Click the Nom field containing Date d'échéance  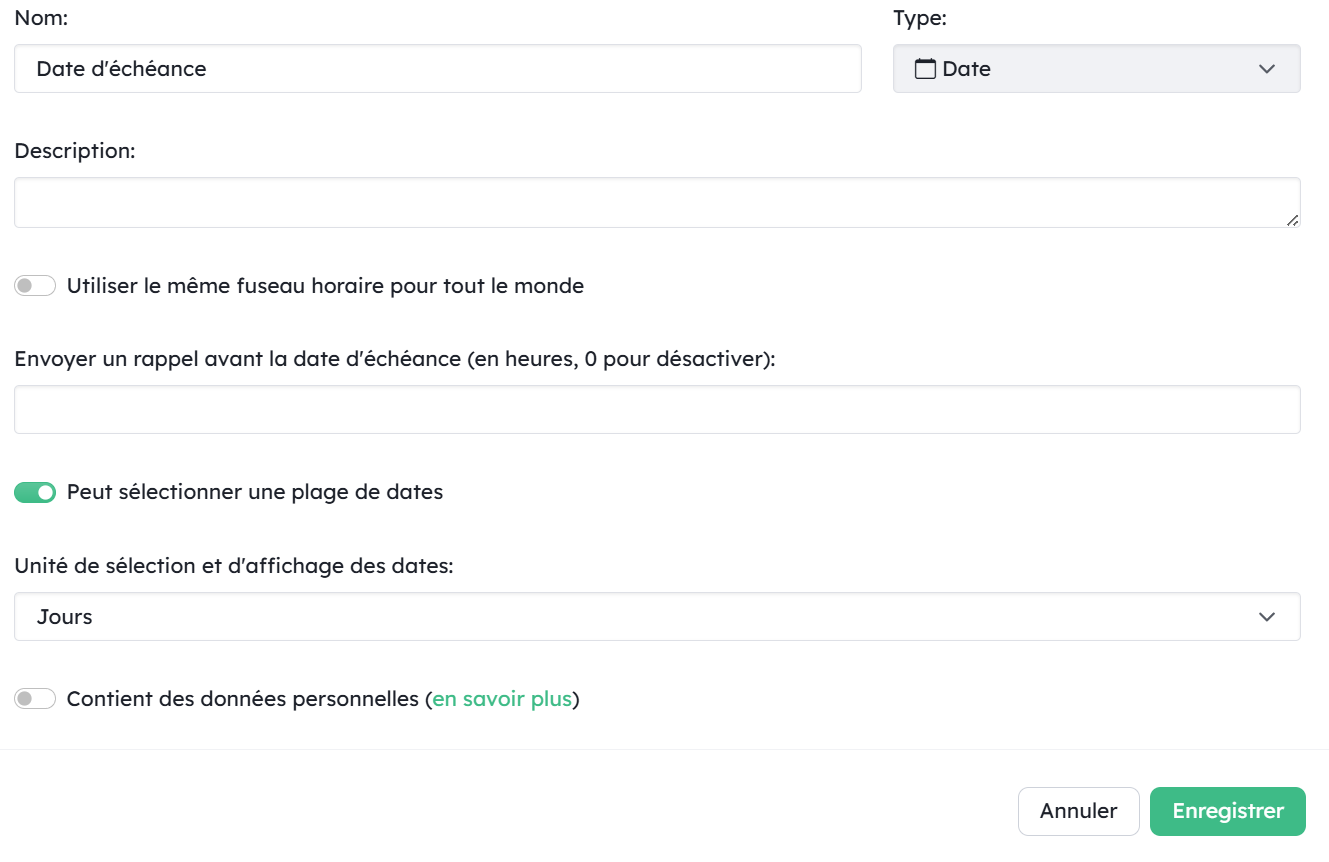[x=438, y=69]
